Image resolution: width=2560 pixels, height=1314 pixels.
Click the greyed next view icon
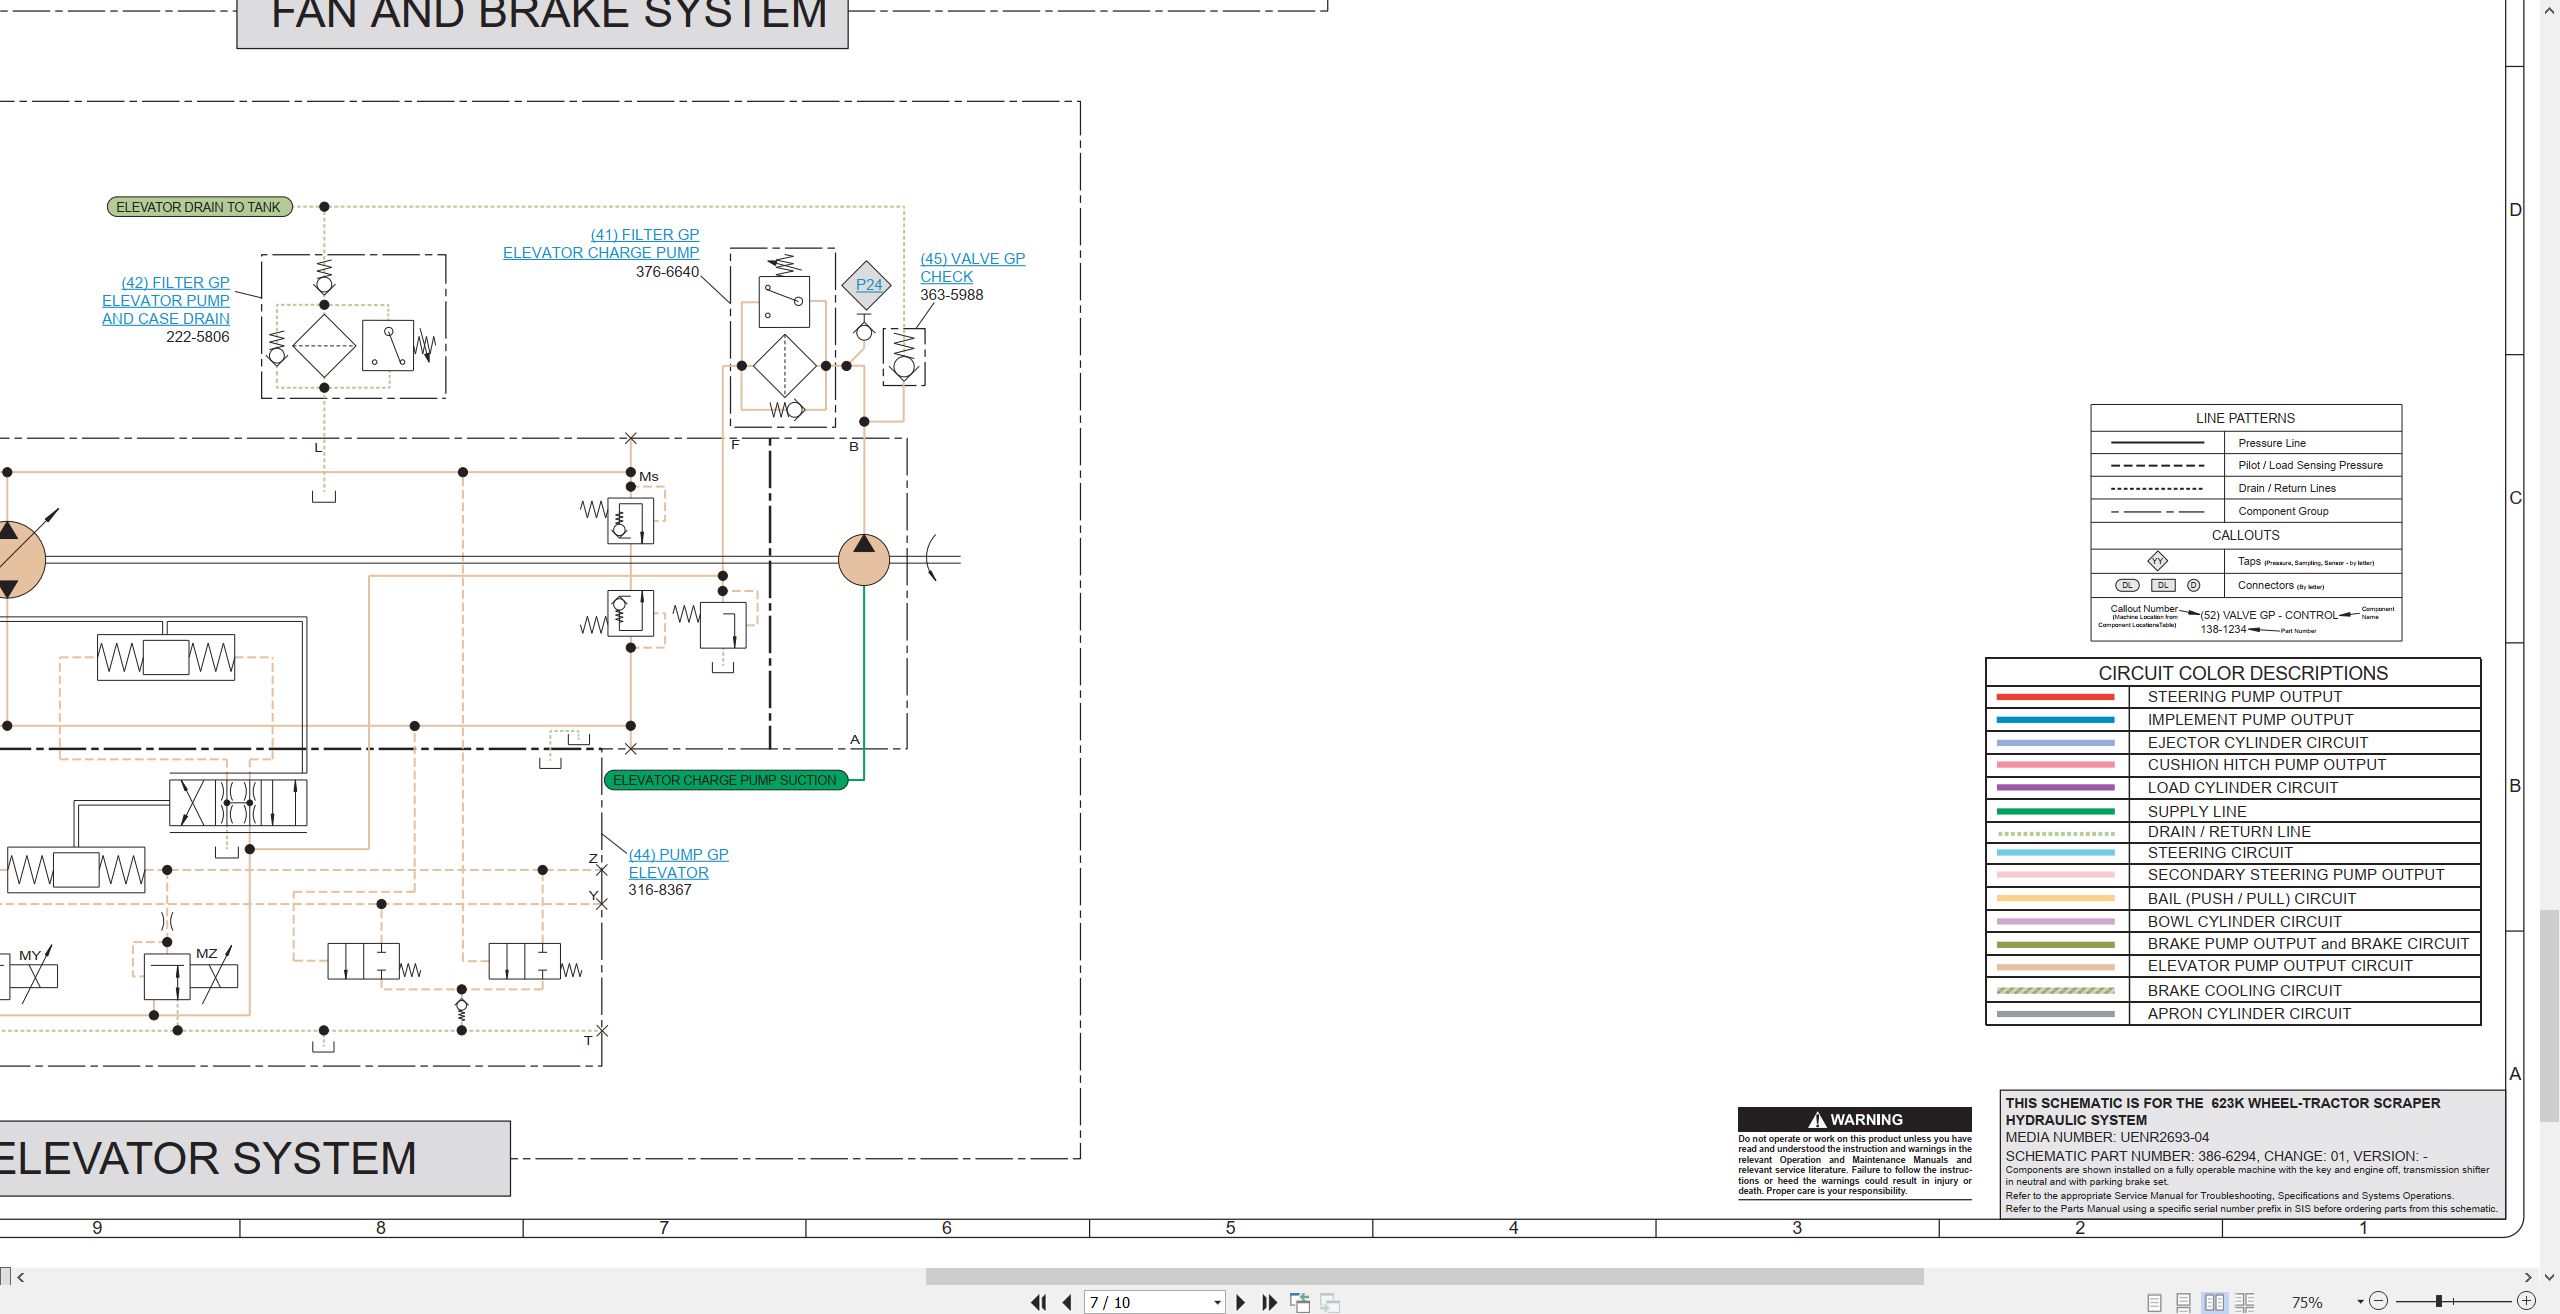[x=1330, y=1302]
